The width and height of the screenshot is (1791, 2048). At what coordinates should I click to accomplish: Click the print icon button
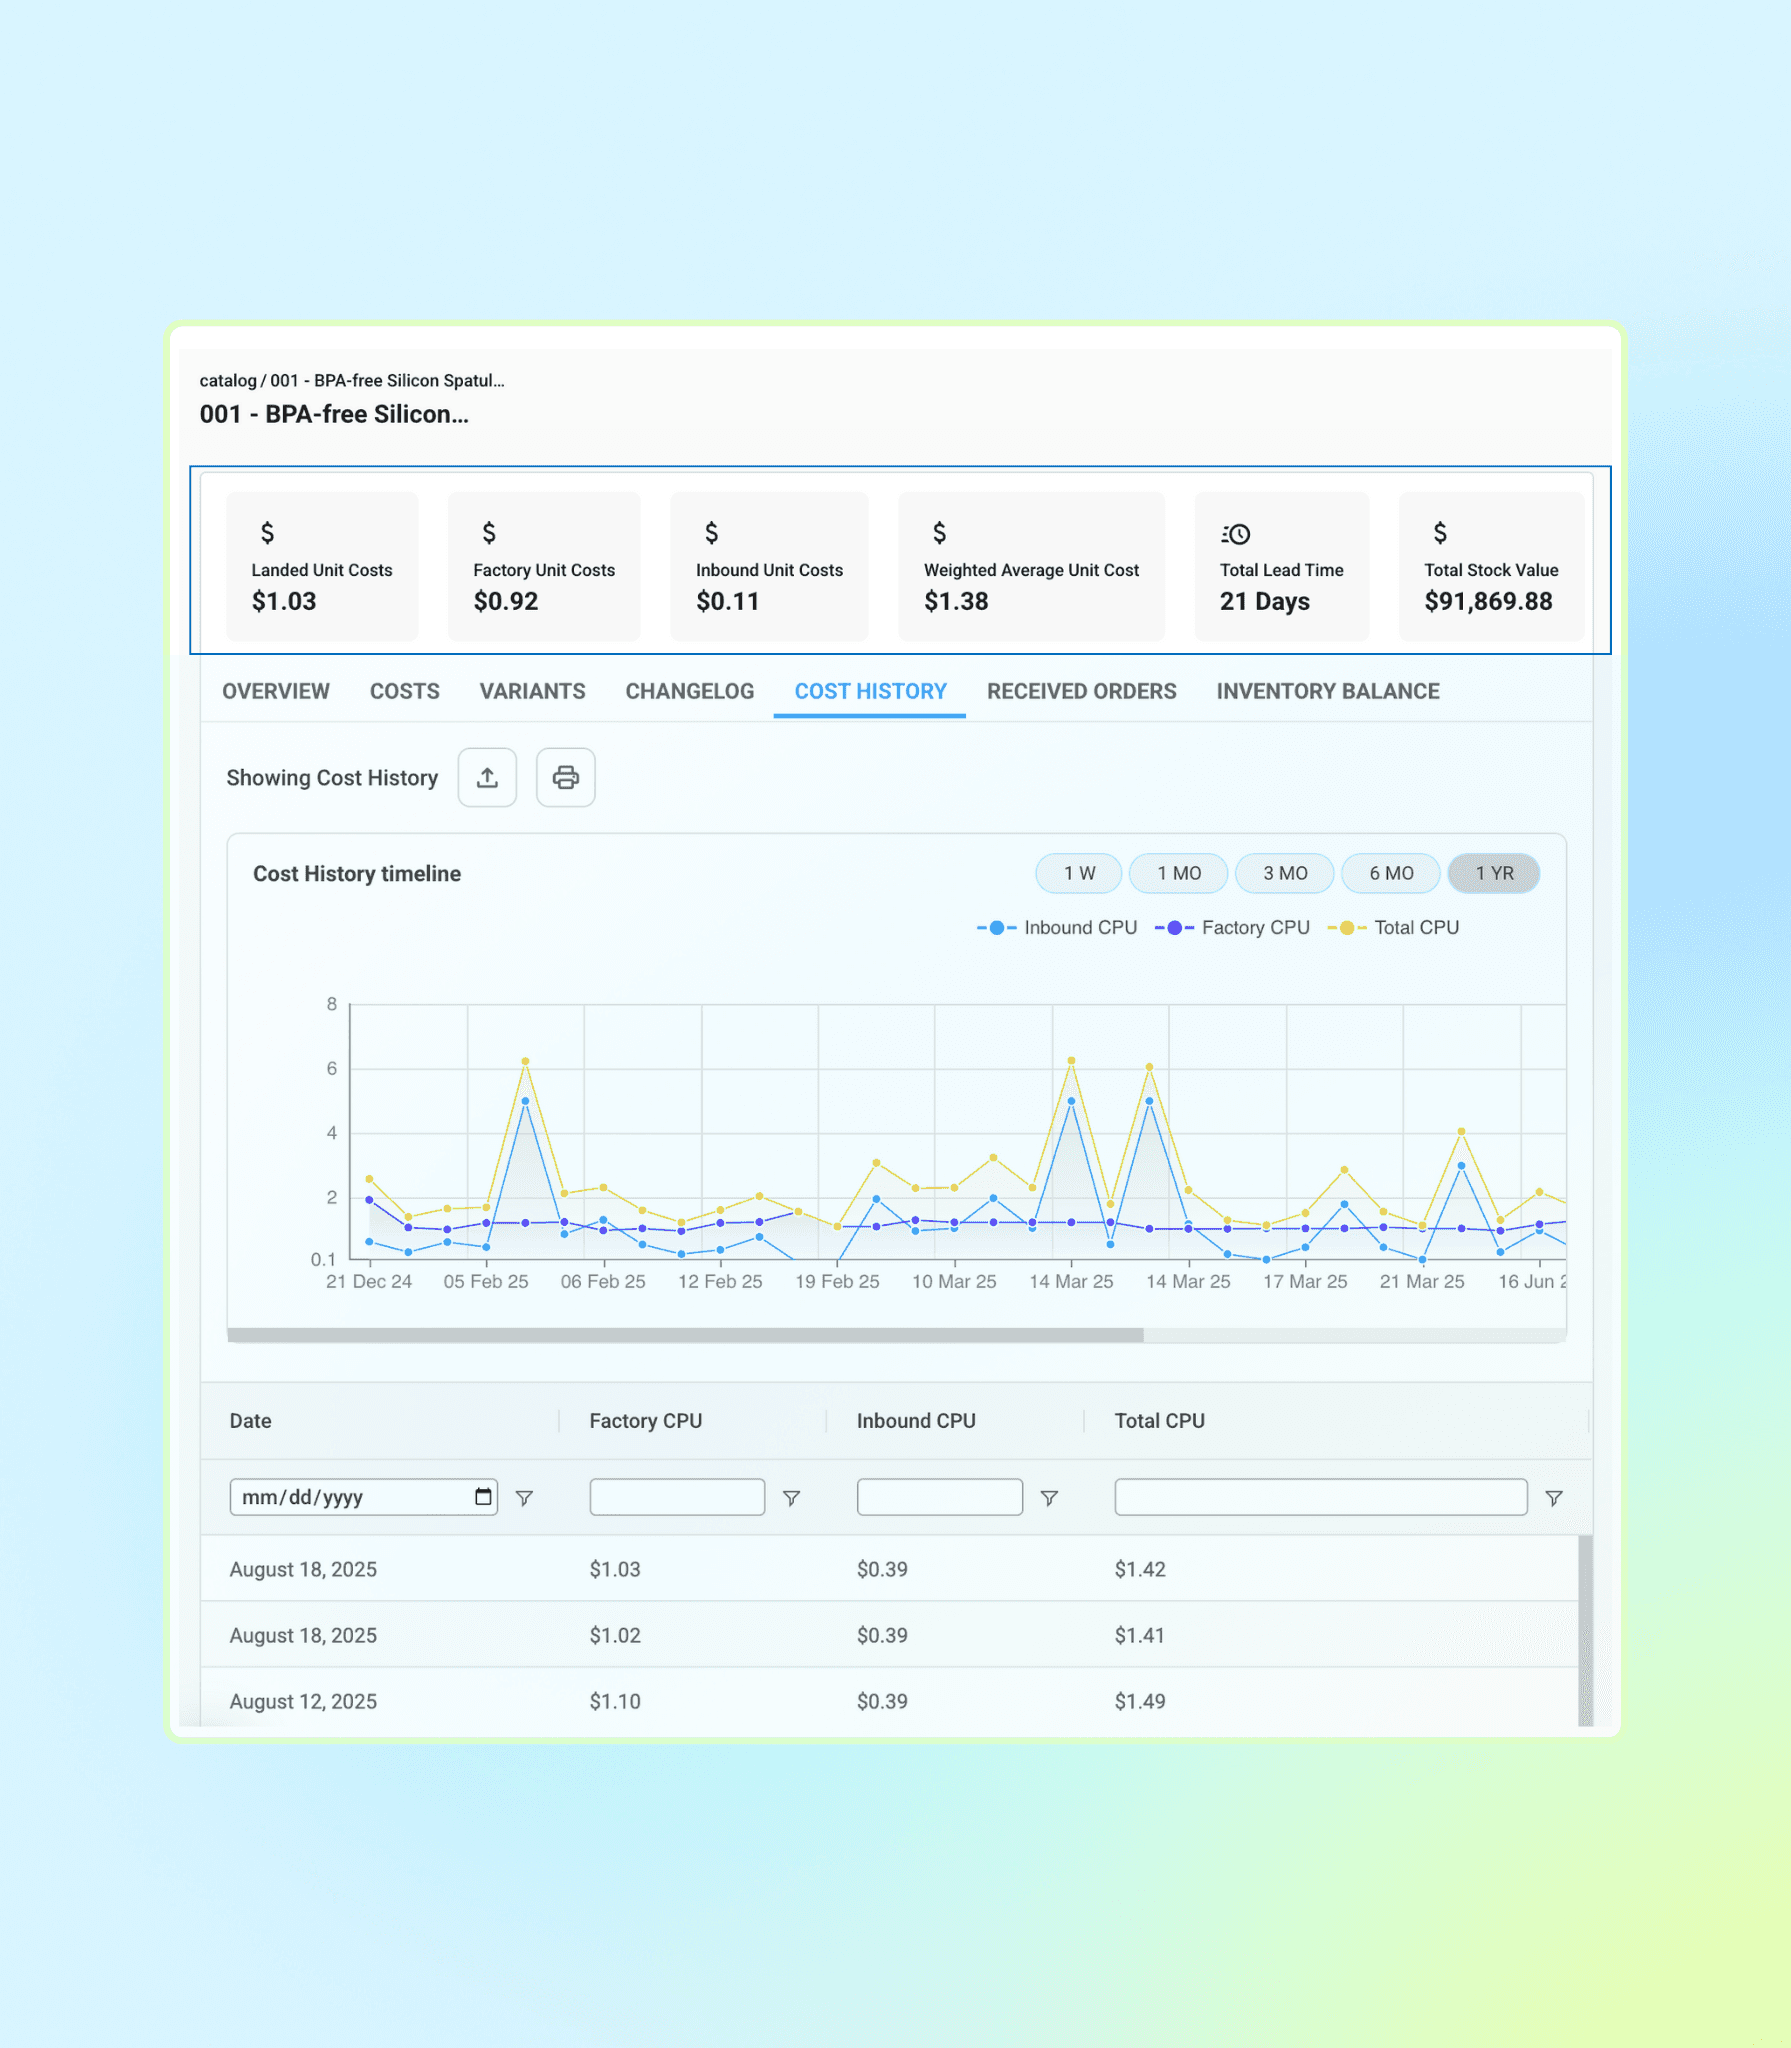pyautogui.click(x=566, y=777)
